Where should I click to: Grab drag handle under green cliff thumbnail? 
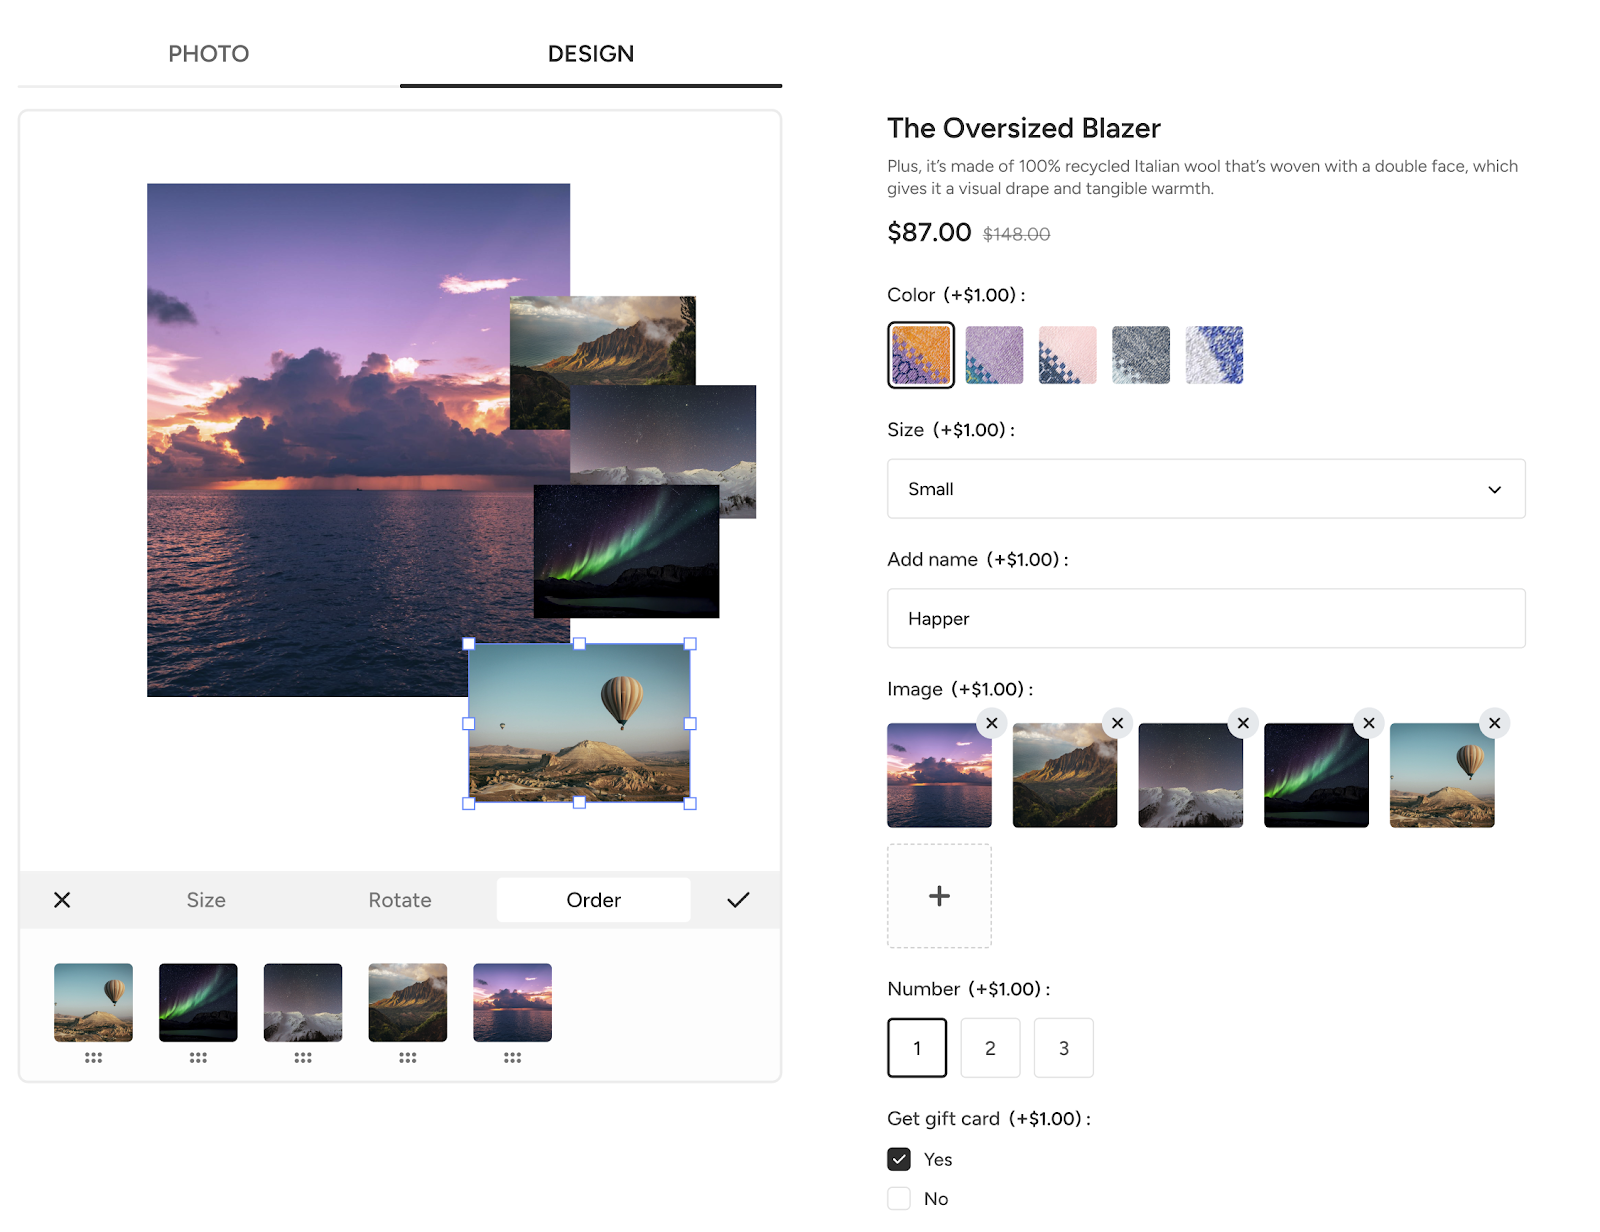[408, 1057]
